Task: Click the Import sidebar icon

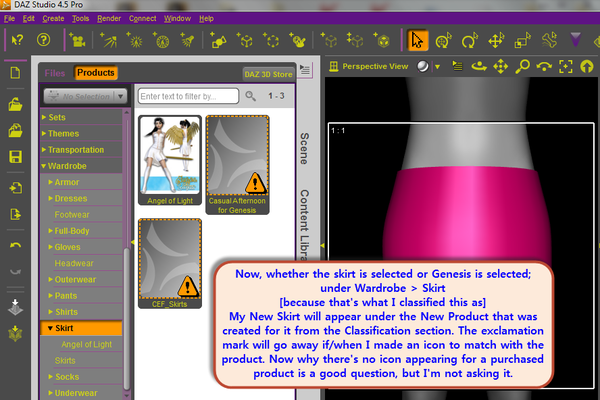Action: tap(15, 188)
